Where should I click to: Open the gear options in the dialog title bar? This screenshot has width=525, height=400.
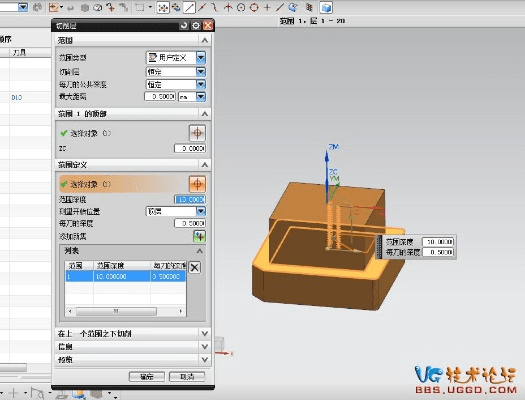[196, 25]
